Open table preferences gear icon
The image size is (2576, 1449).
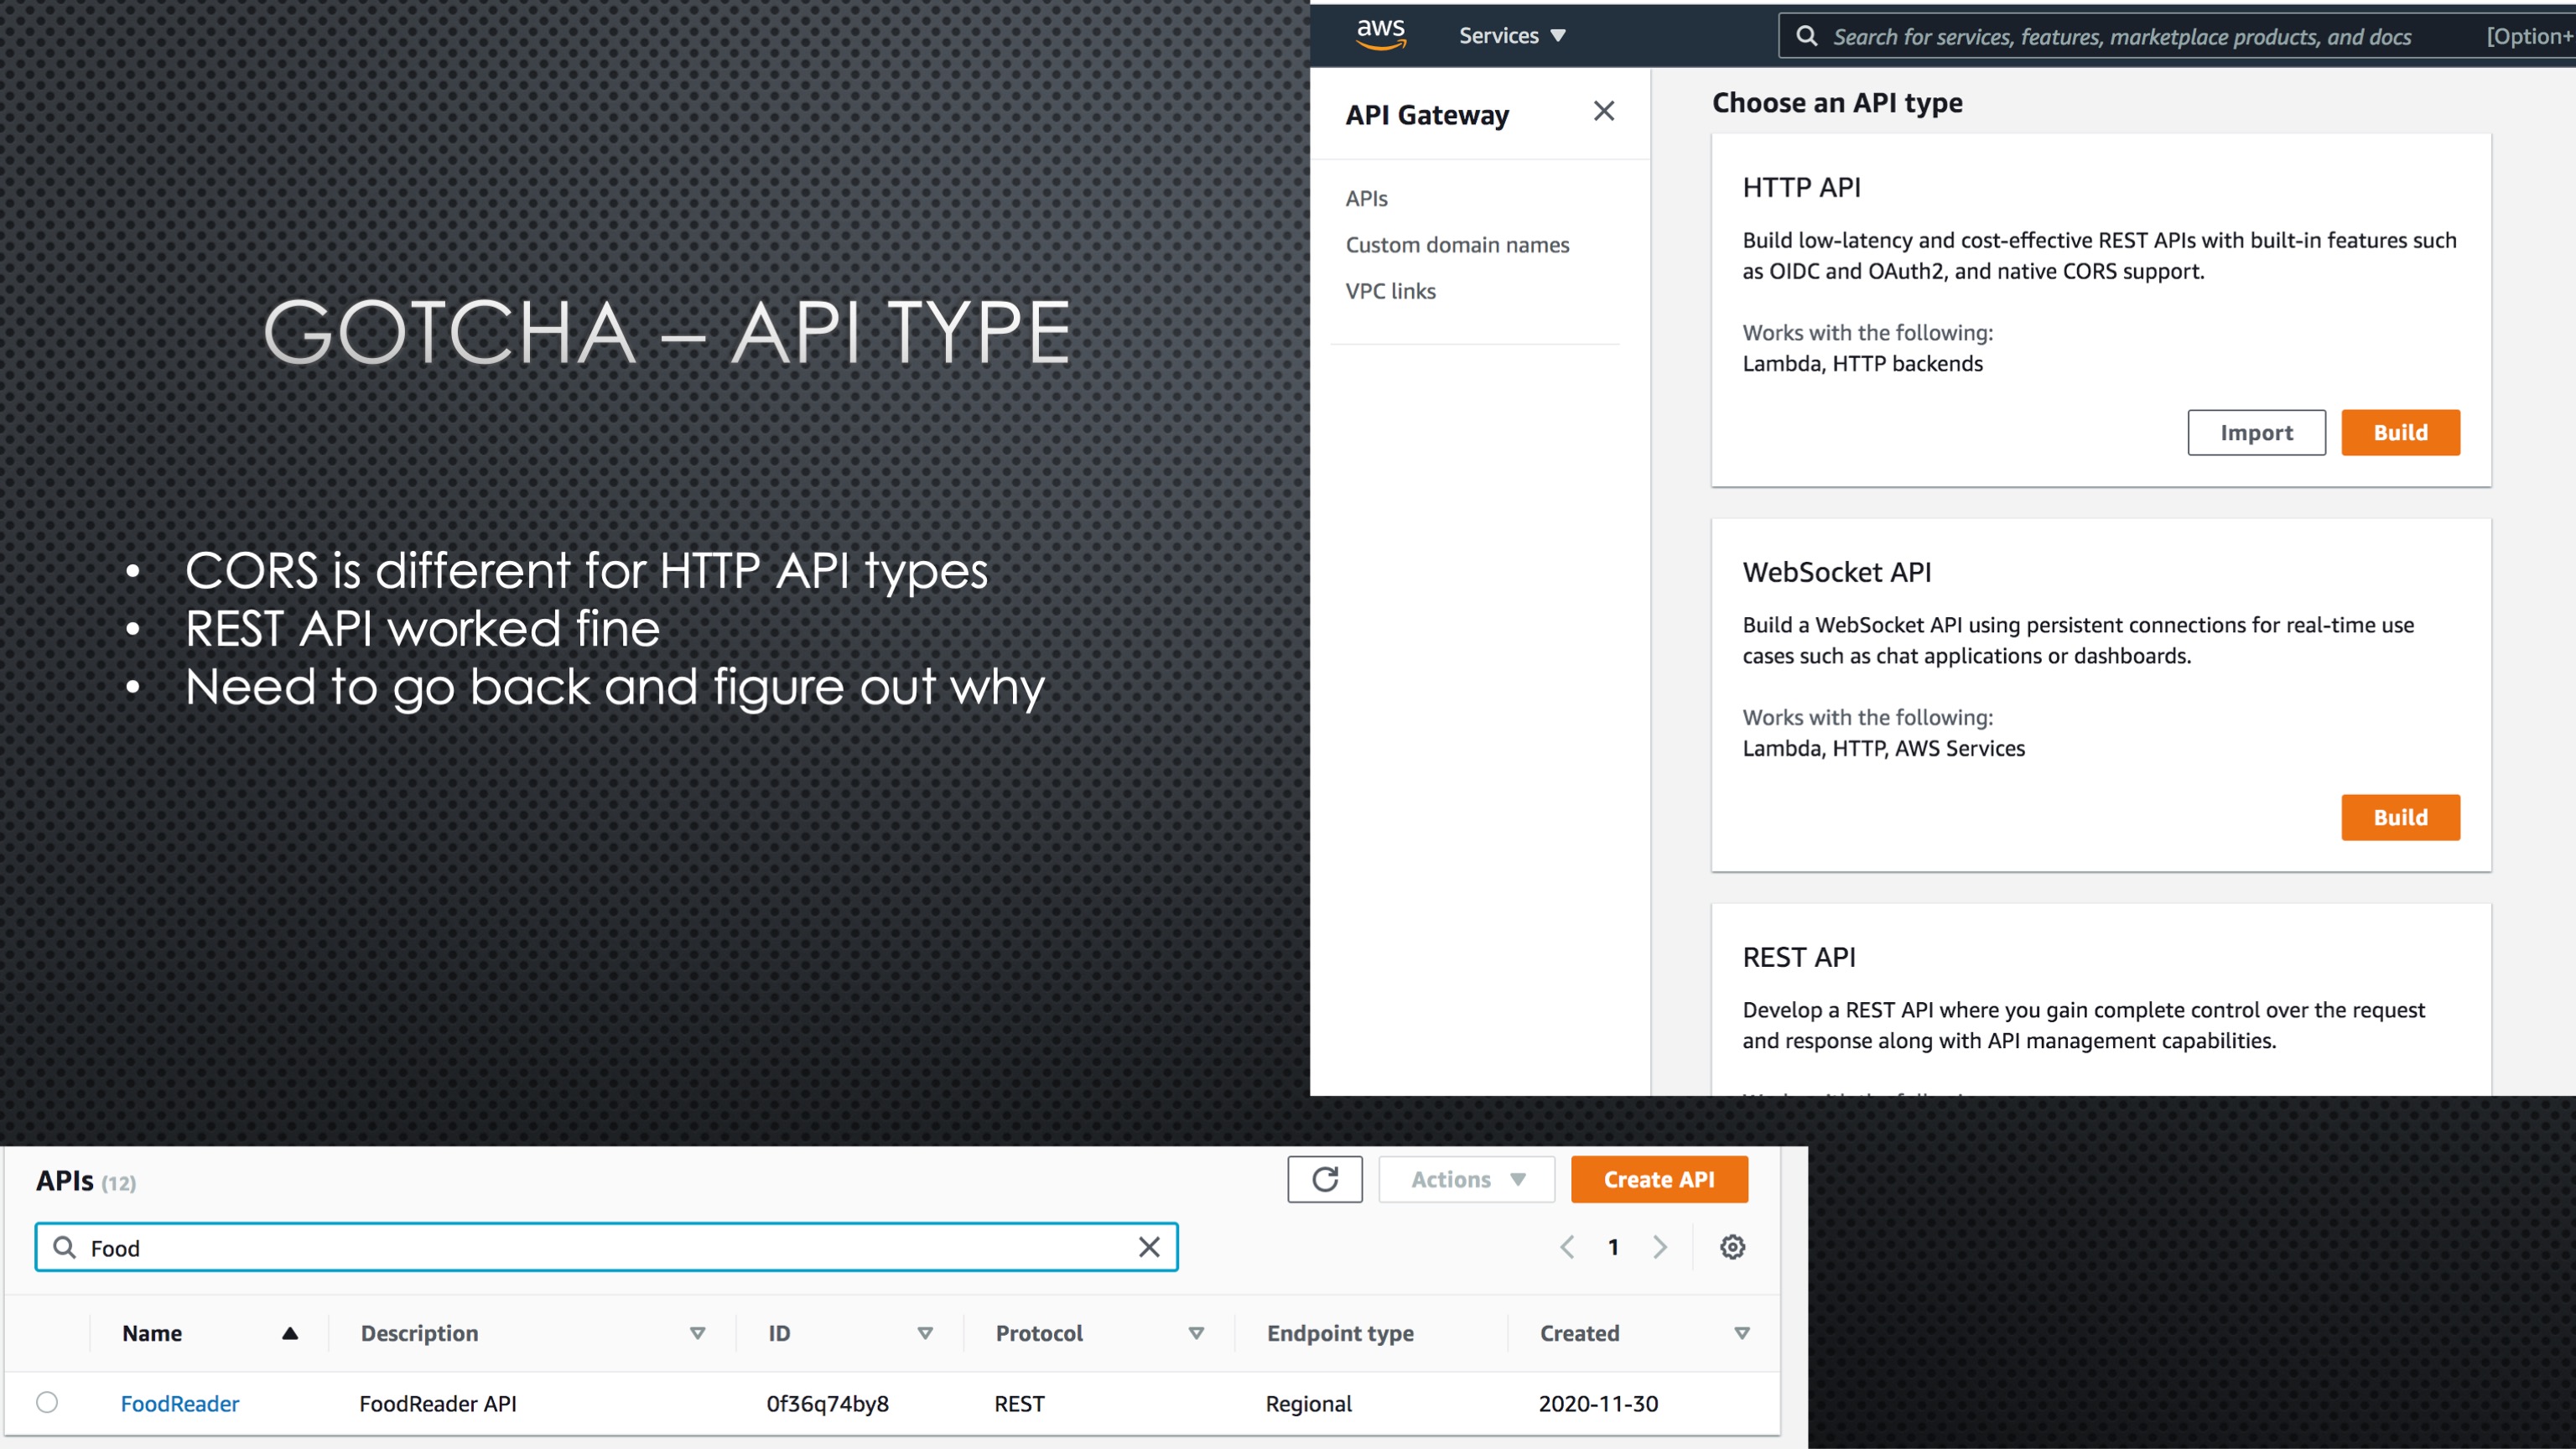pos(1732,1247)
